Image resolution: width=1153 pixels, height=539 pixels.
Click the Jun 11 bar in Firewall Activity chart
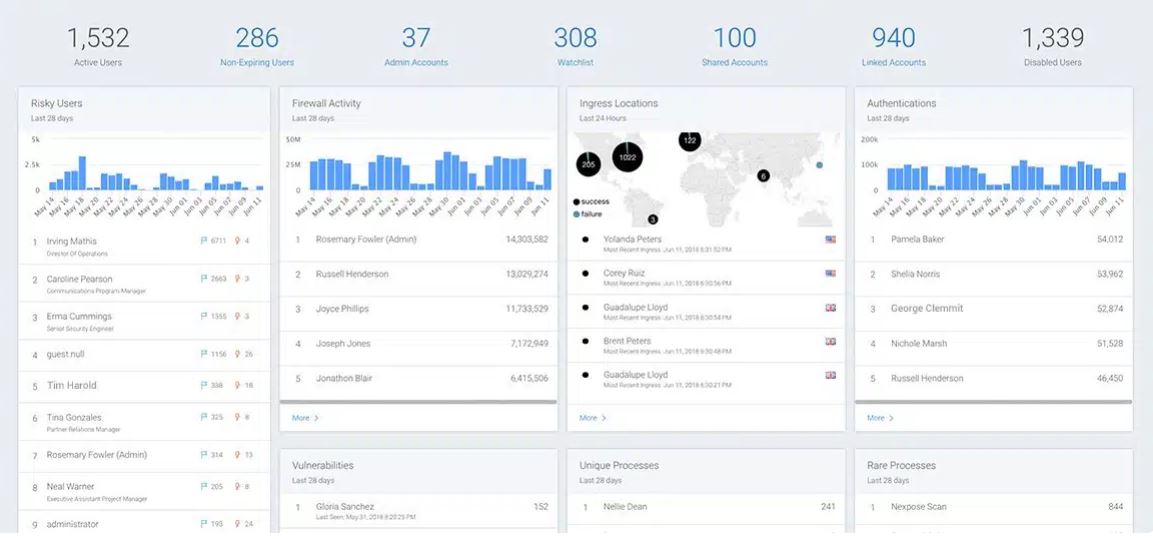pos(547,179)
